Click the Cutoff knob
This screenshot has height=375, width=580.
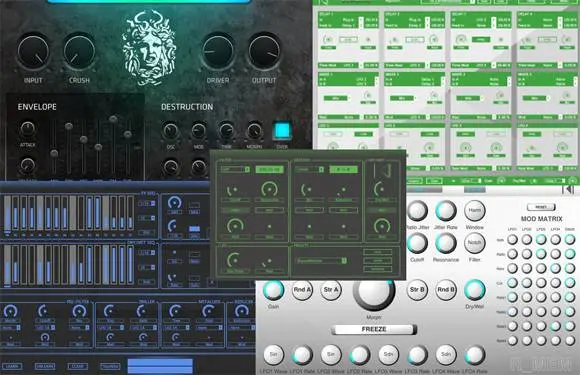417,243
